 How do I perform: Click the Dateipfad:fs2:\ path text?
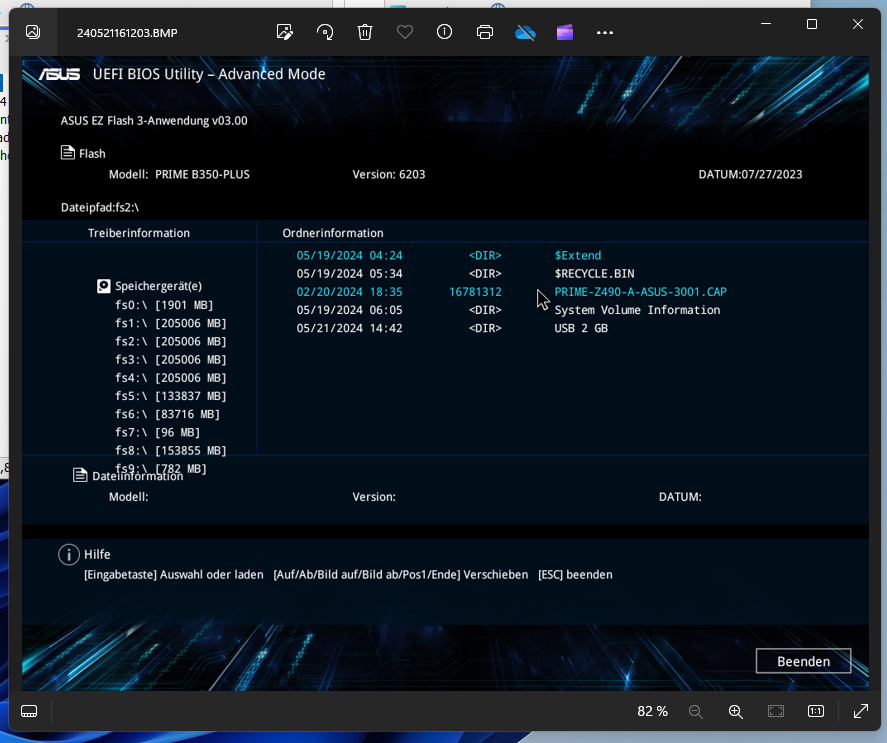pyautogui.click(x=100, y=207)
